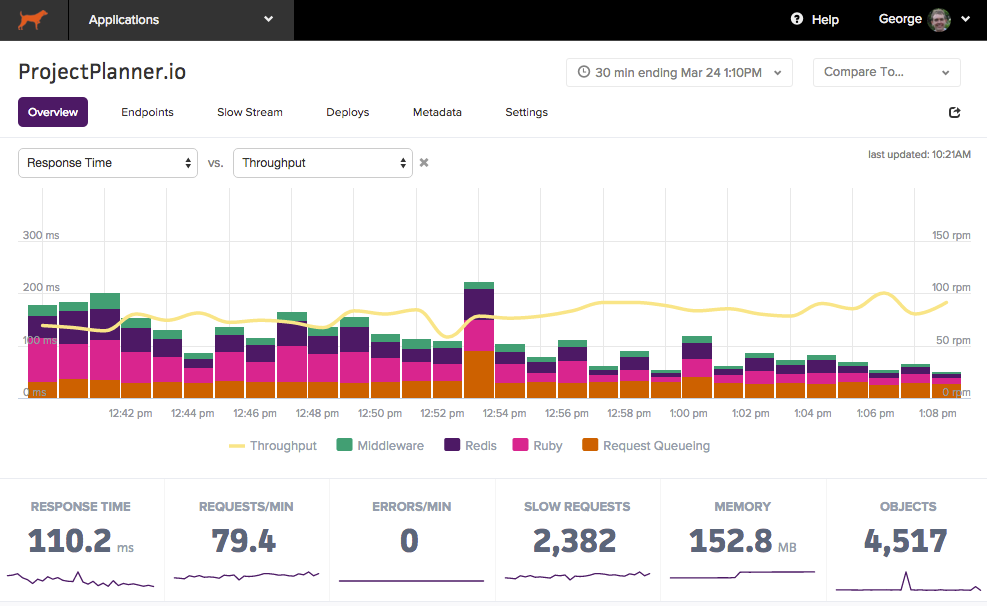Click the Memory 152.8 MB card
This screenshot has height=606, width=987.
743,540
